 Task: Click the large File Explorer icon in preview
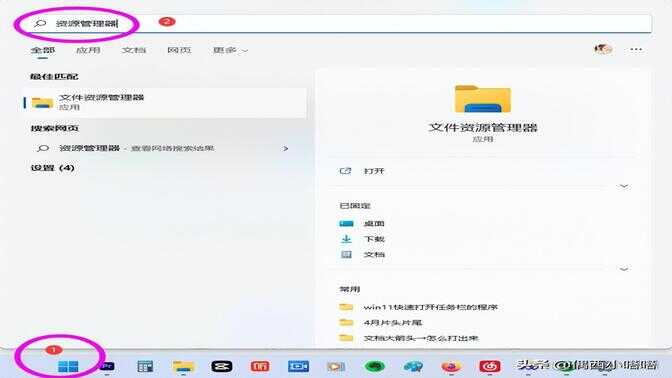(483, 99)
